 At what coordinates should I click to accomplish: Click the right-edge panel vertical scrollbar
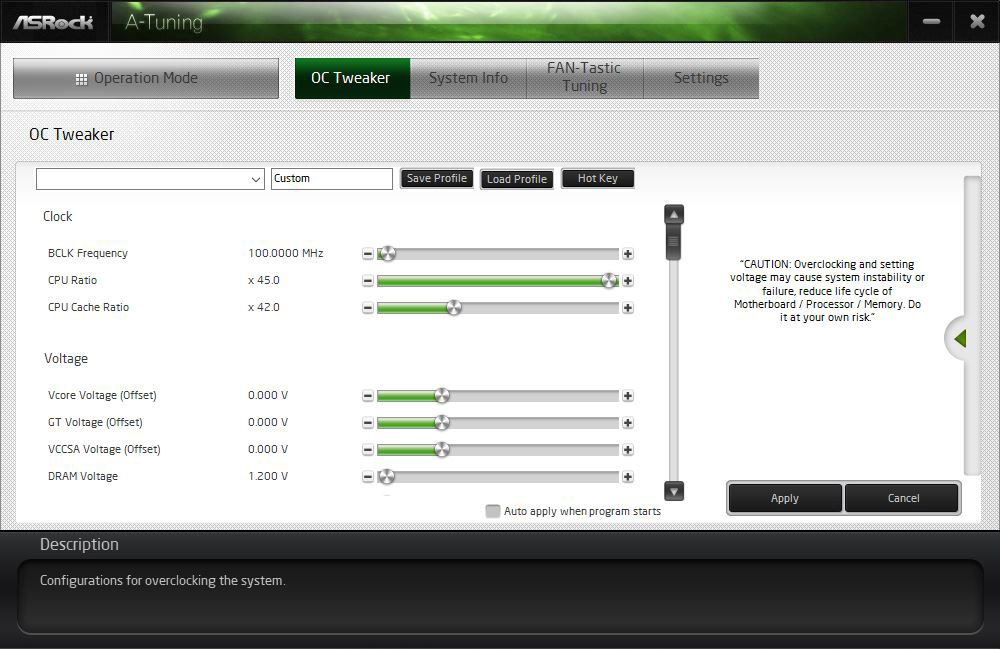click(x=972, y=325)
